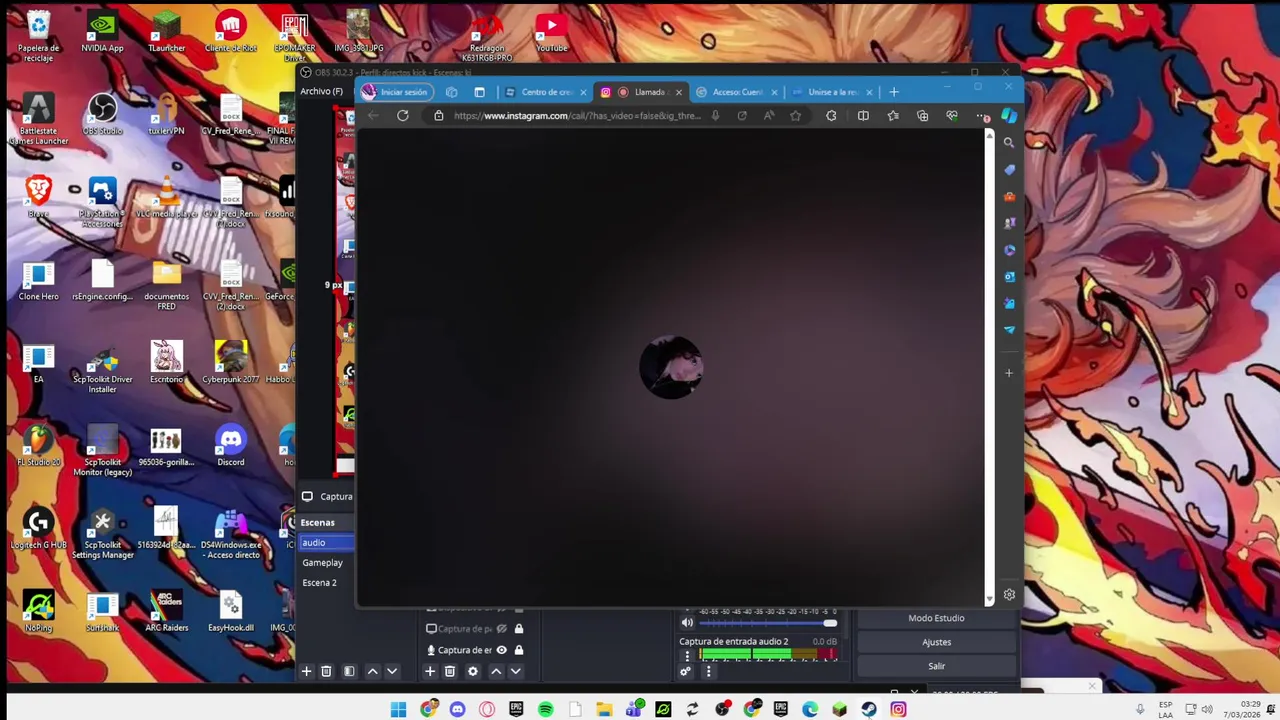The width and height of the screenshot is (1280, 720).
Task: Click the Instagram address bar URL
Action: click(577, 116)
